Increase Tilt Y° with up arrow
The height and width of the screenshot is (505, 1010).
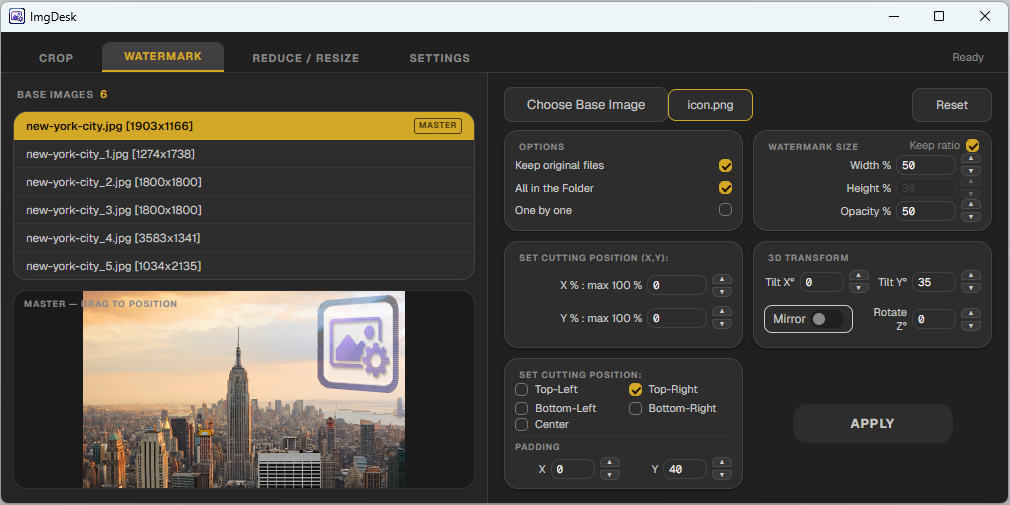pyautogui.click(x=971, y=276)
